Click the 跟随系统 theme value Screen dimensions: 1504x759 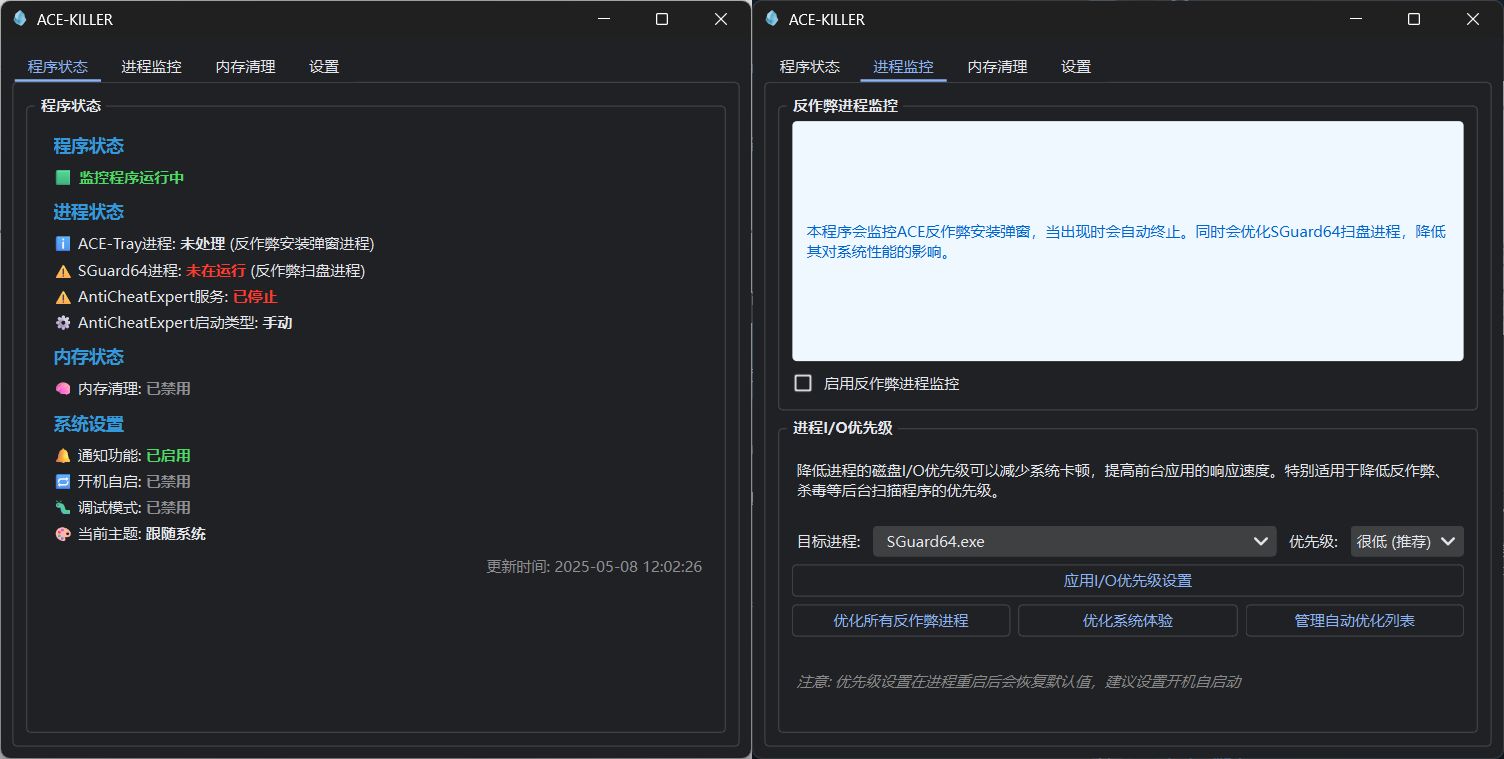[176, 534]
